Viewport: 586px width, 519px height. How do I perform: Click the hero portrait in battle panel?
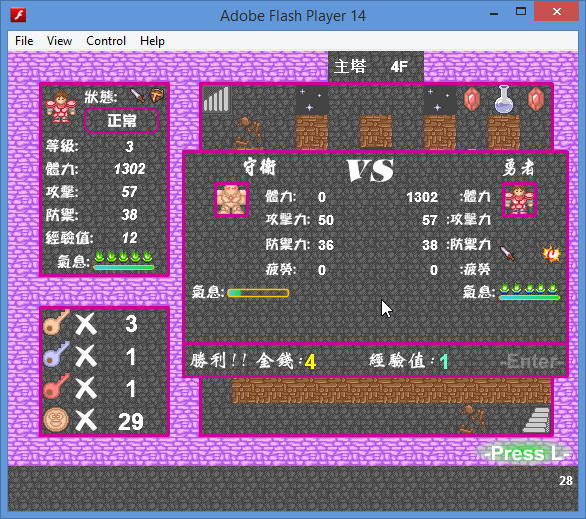(x=519, y=200)
